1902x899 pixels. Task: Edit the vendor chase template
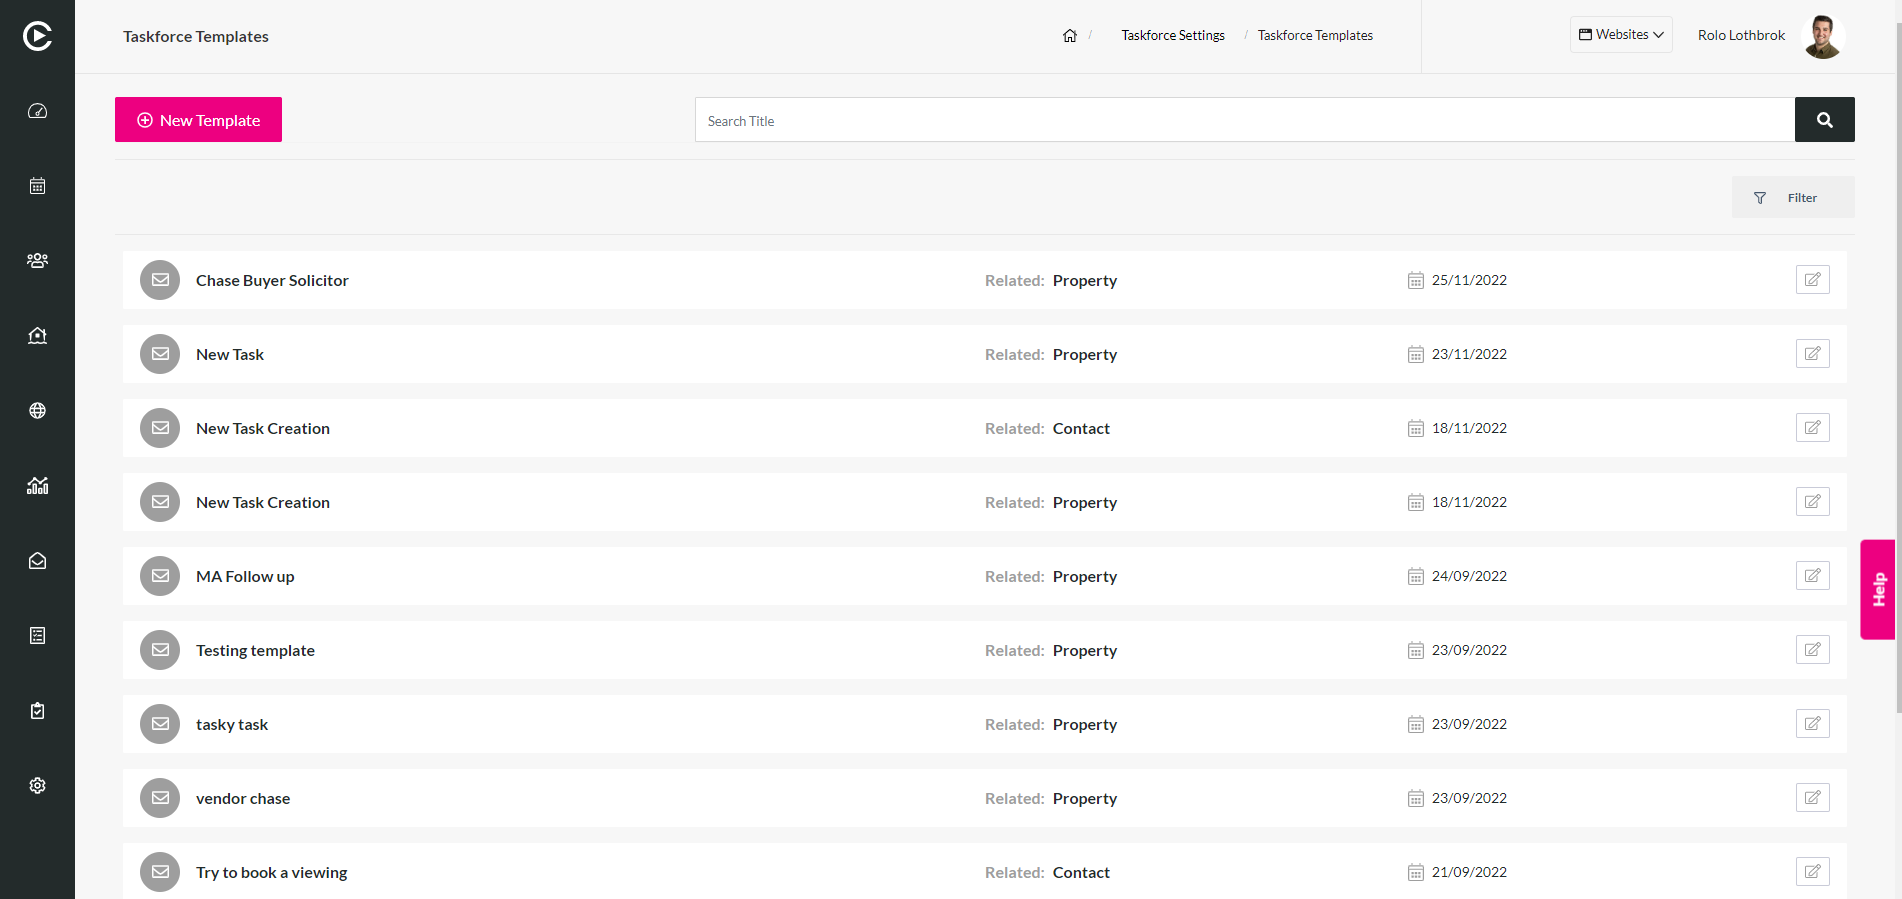1813,798
